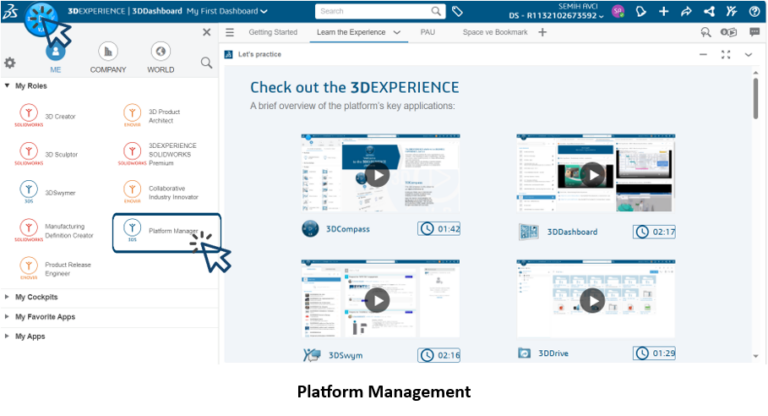Switch to the Getting Started tab
The image size is (768, 416).
tap(272, 33)
